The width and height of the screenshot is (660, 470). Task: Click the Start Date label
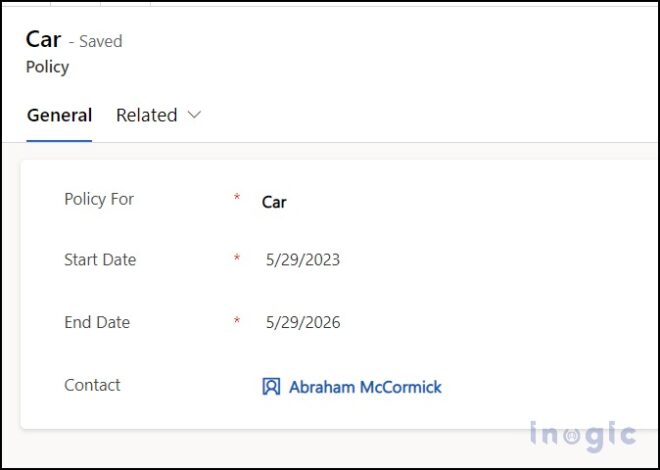click(100, 260)
